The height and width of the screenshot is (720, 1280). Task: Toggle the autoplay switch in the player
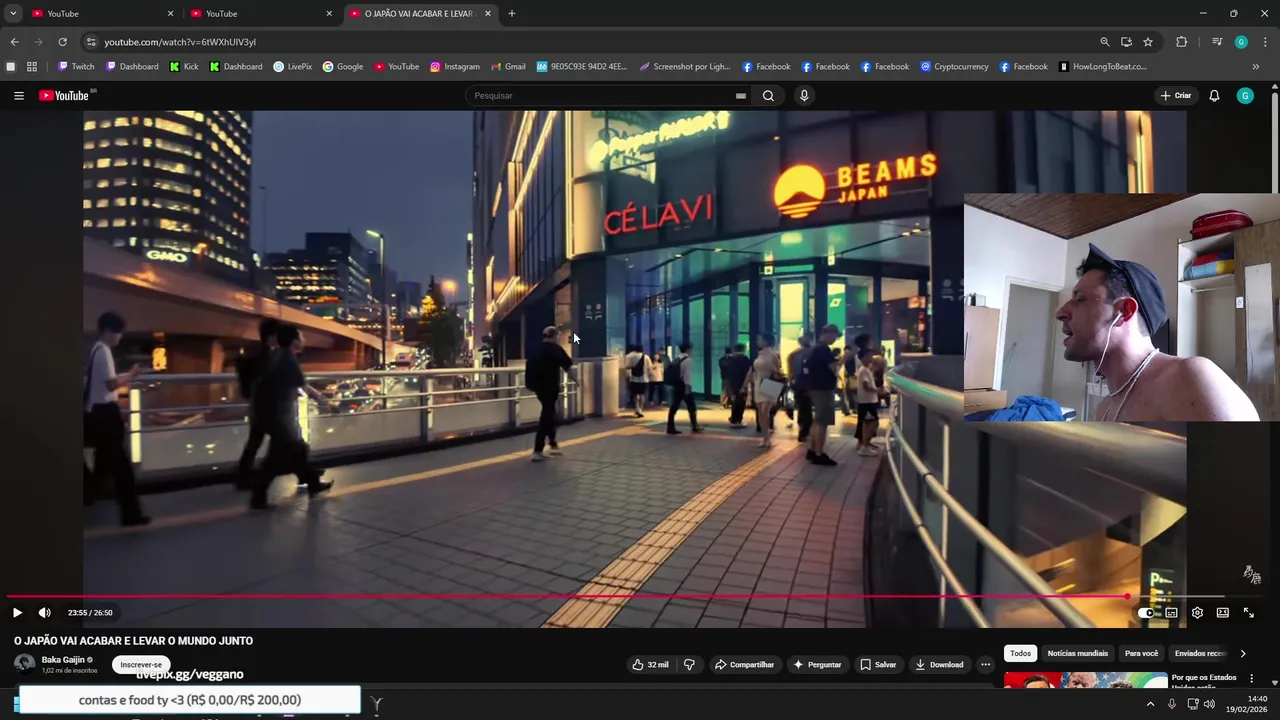(1146, 613)
